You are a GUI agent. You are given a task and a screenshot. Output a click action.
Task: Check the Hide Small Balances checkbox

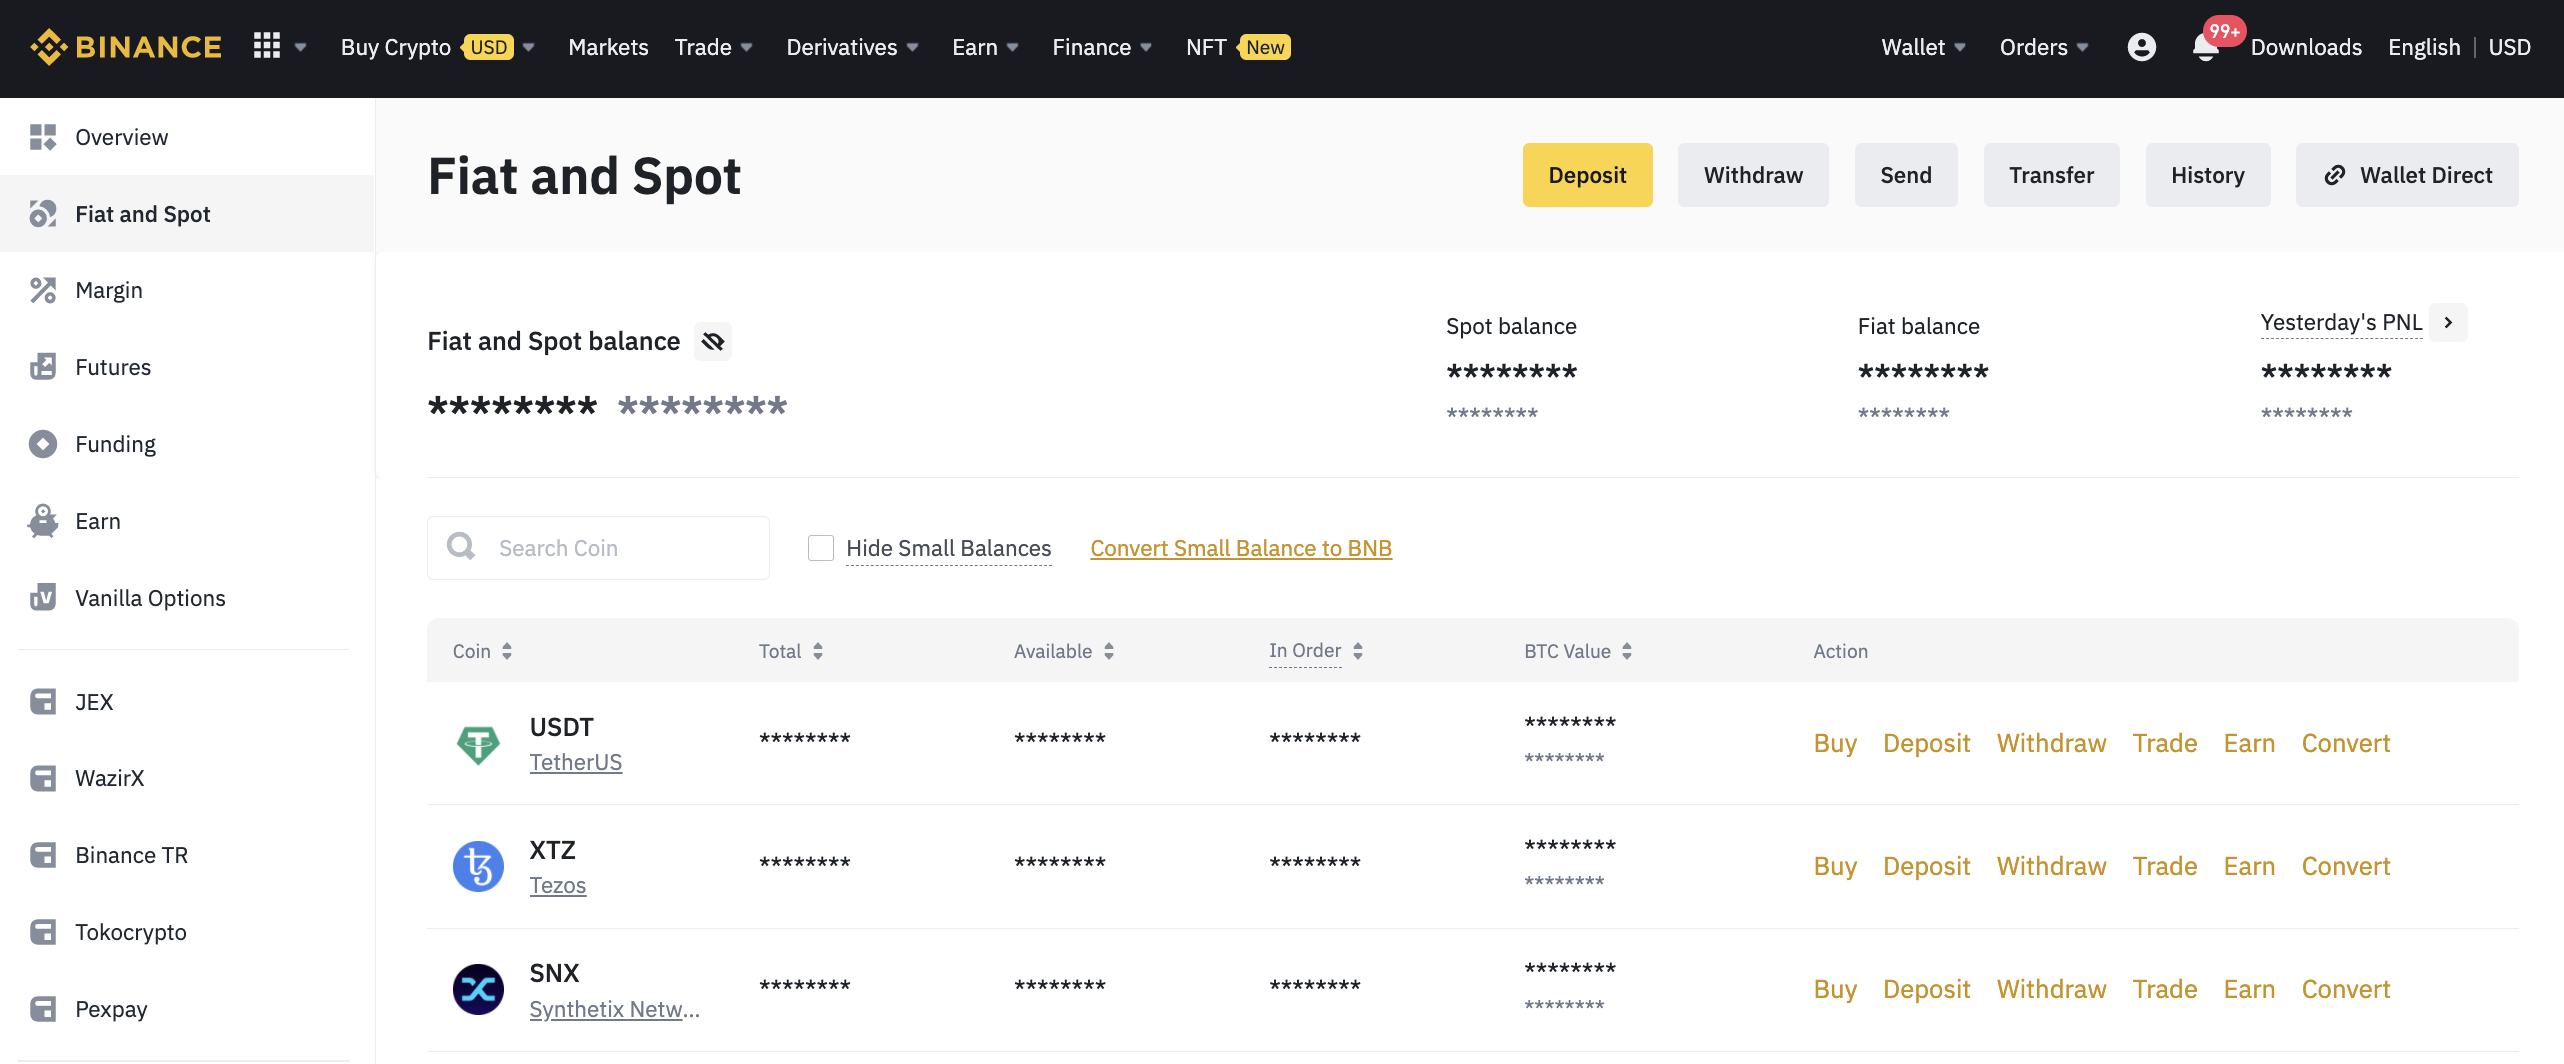coord(821,548)
